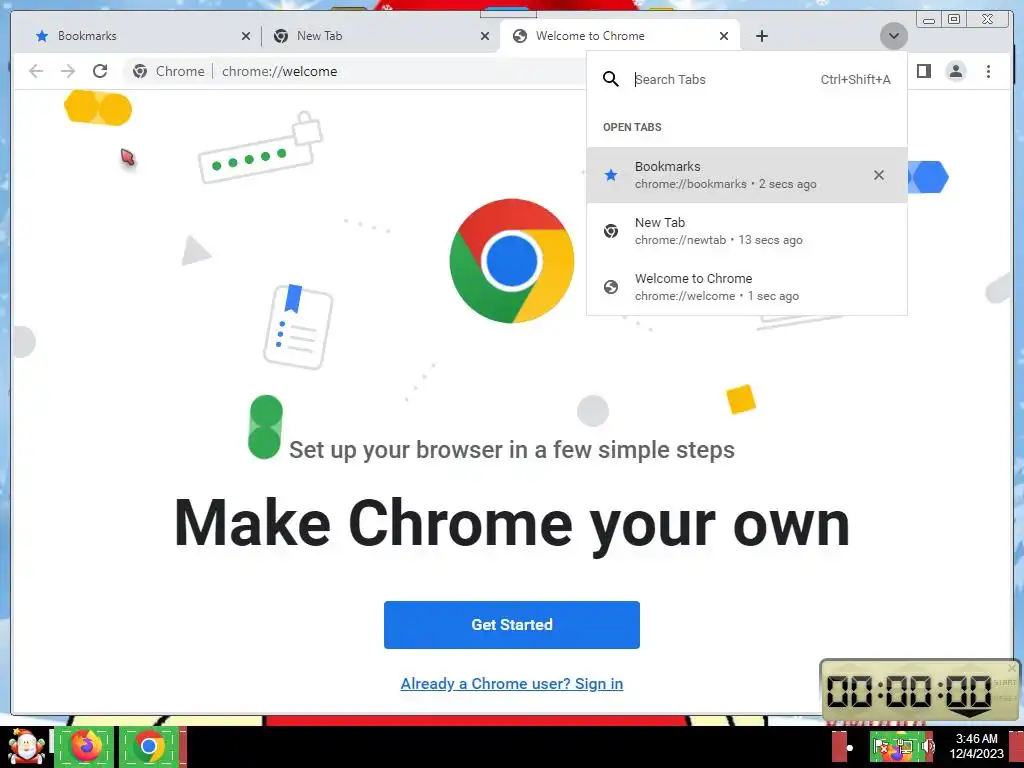
Task: Click the Get Started button
Action: [512, 625]
